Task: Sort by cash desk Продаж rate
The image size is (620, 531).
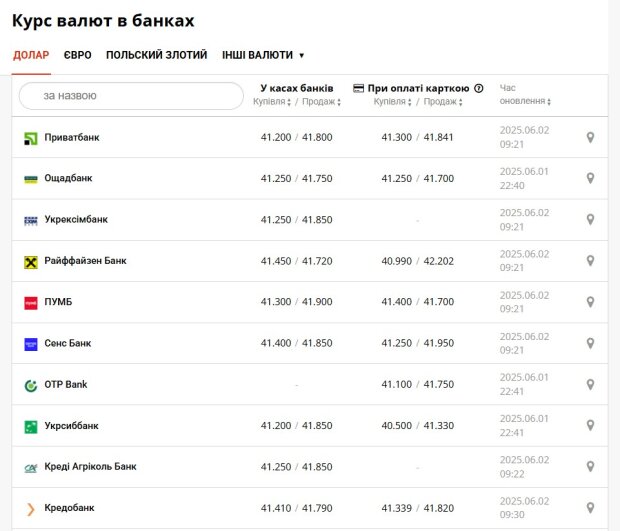Action: pyautogui.click(x=321, y=102)
